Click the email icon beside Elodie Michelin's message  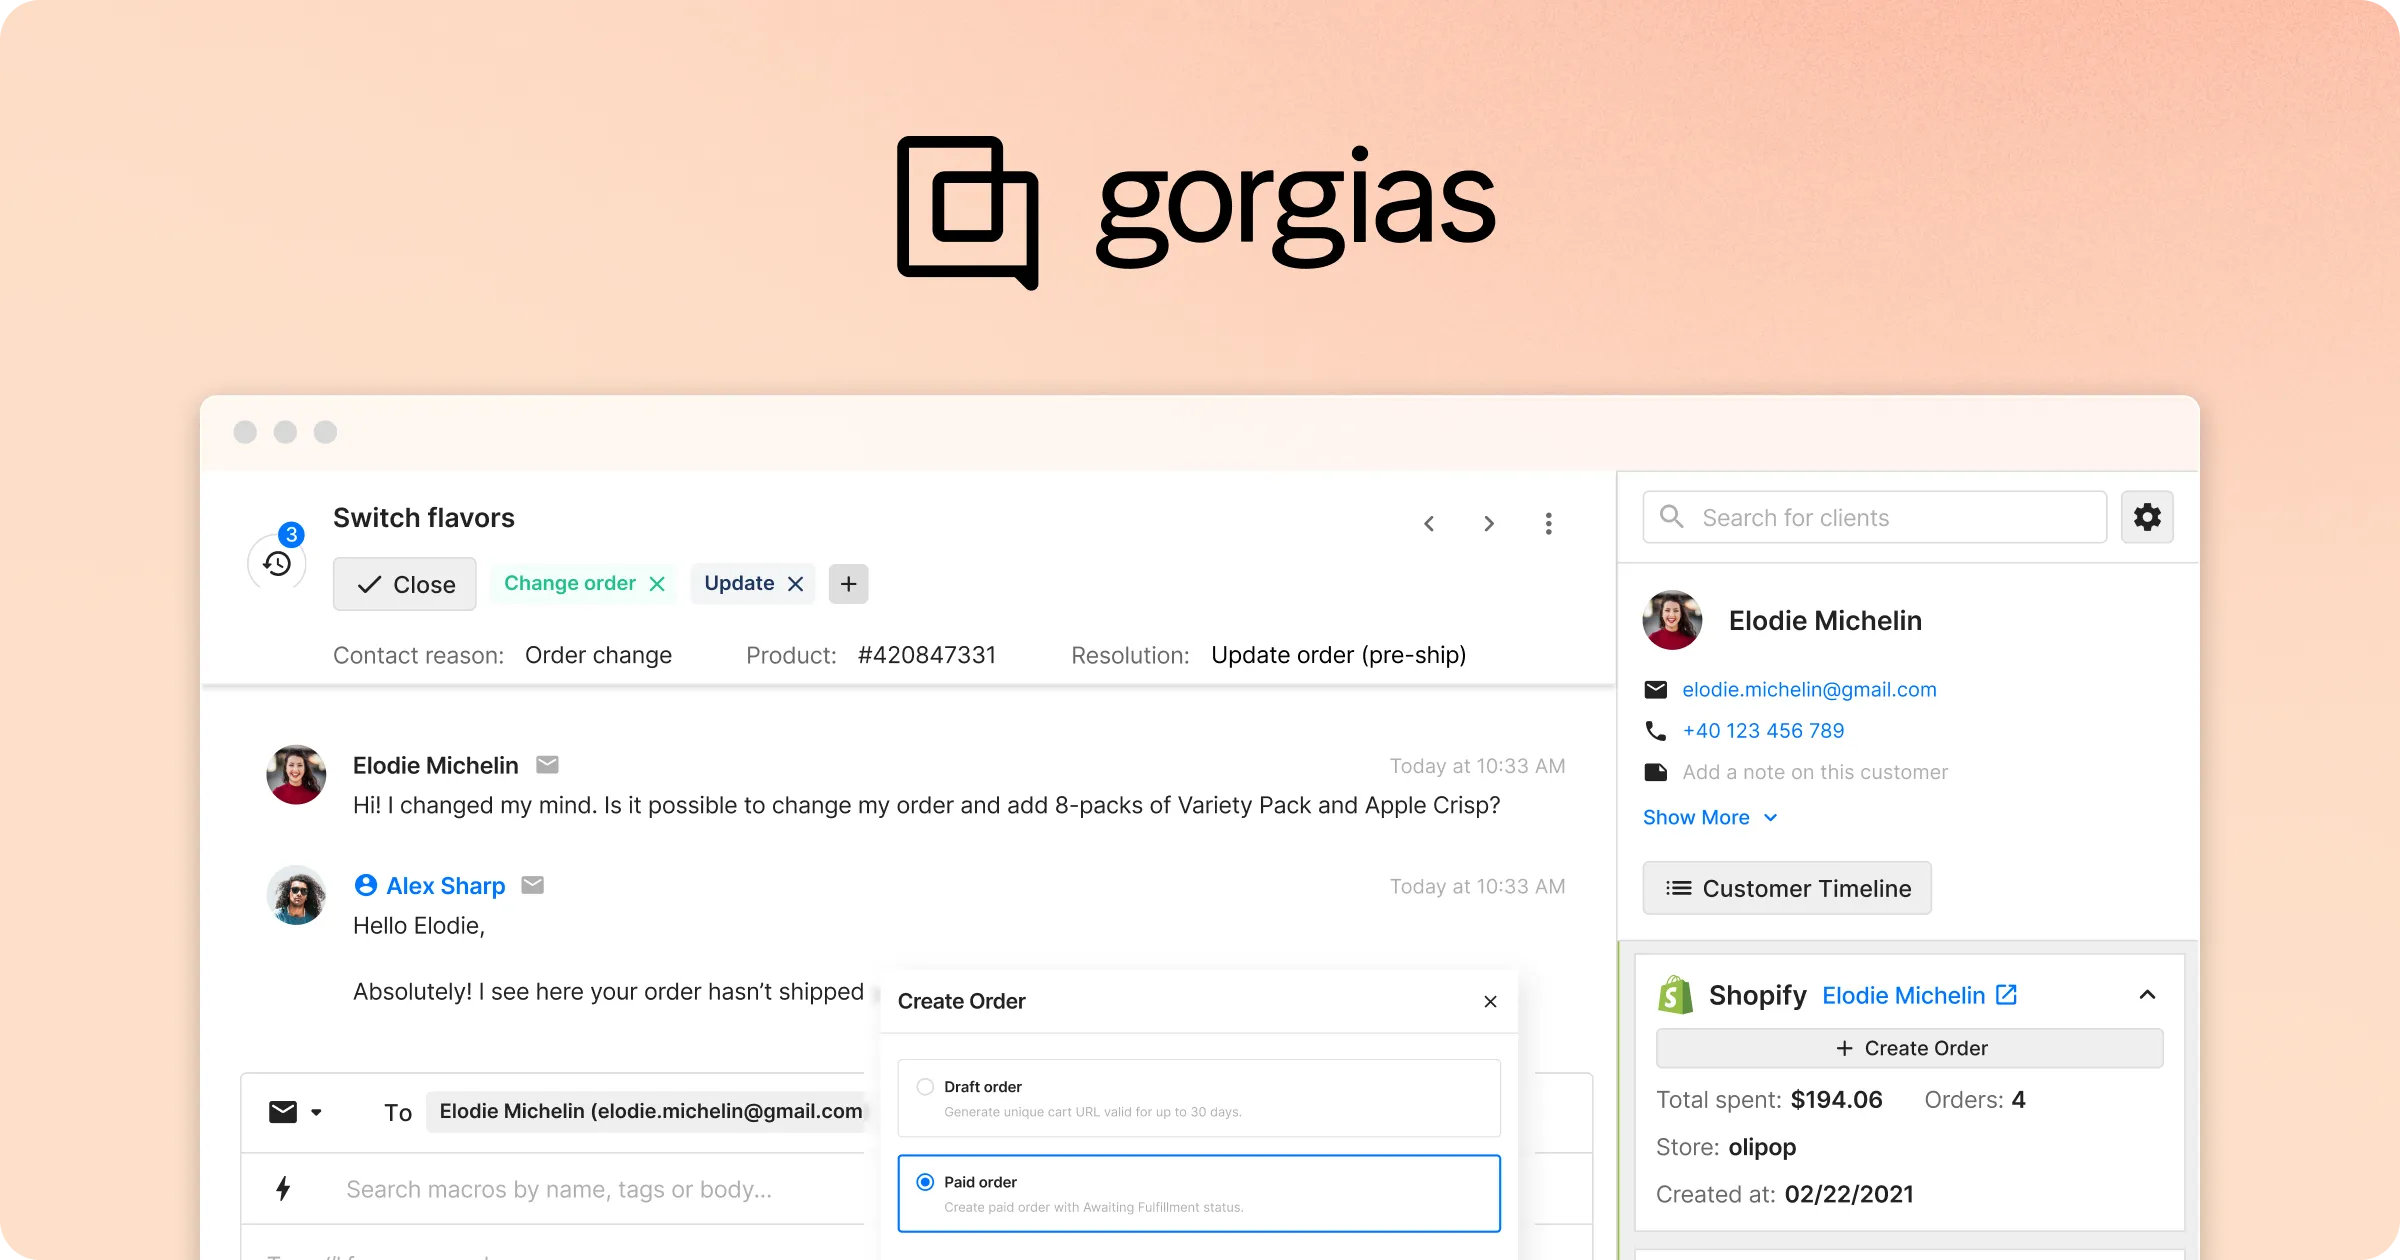(548, 764)
